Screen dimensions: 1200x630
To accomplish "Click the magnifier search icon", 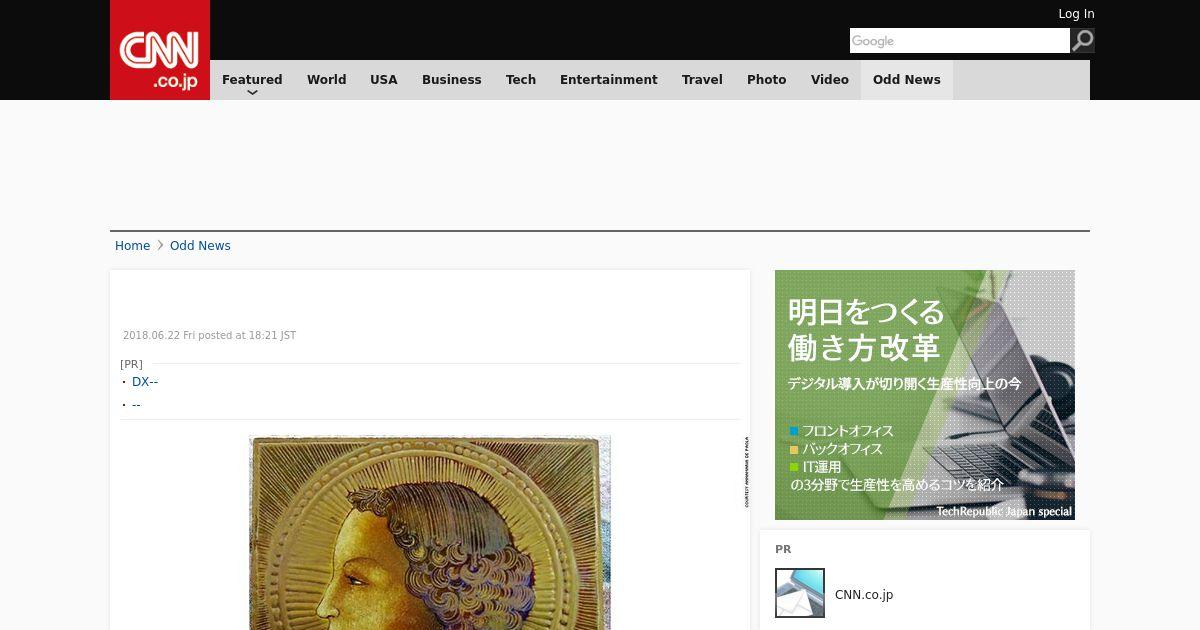I will click(1082, 41).
